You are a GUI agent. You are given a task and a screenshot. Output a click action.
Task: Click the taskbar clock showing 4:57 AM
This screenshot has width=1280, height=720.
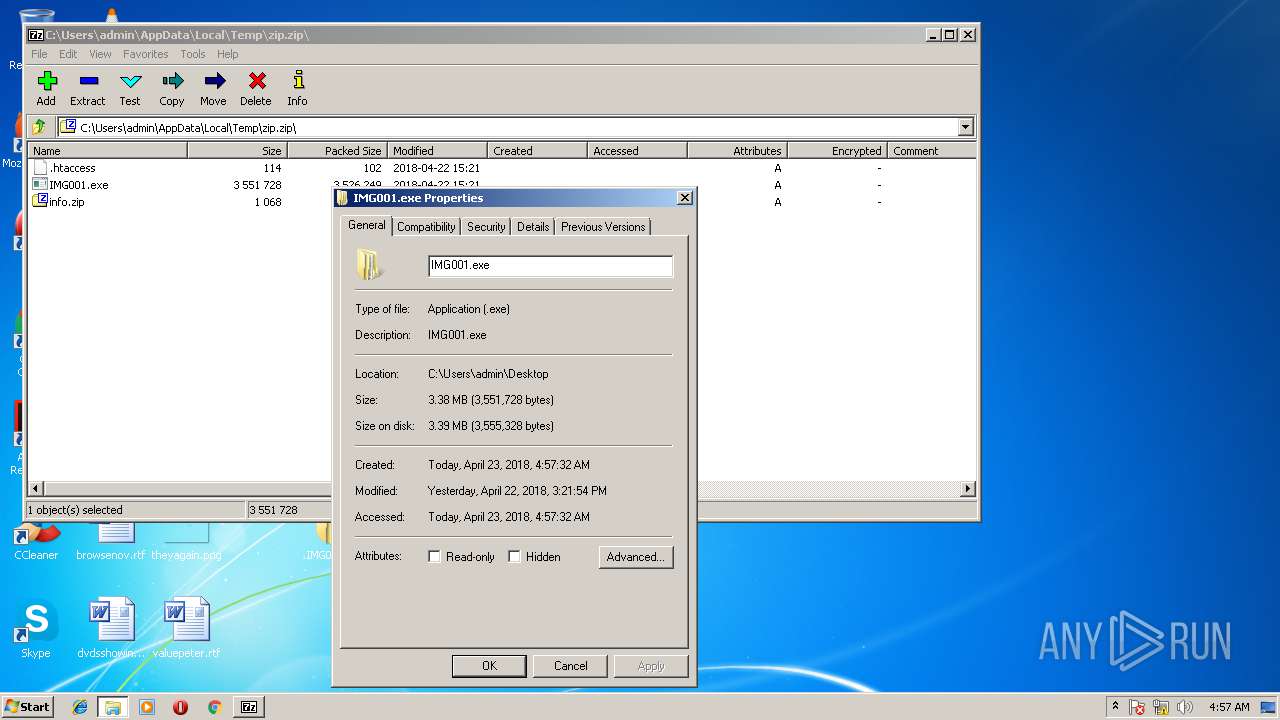pos(1228,707)
